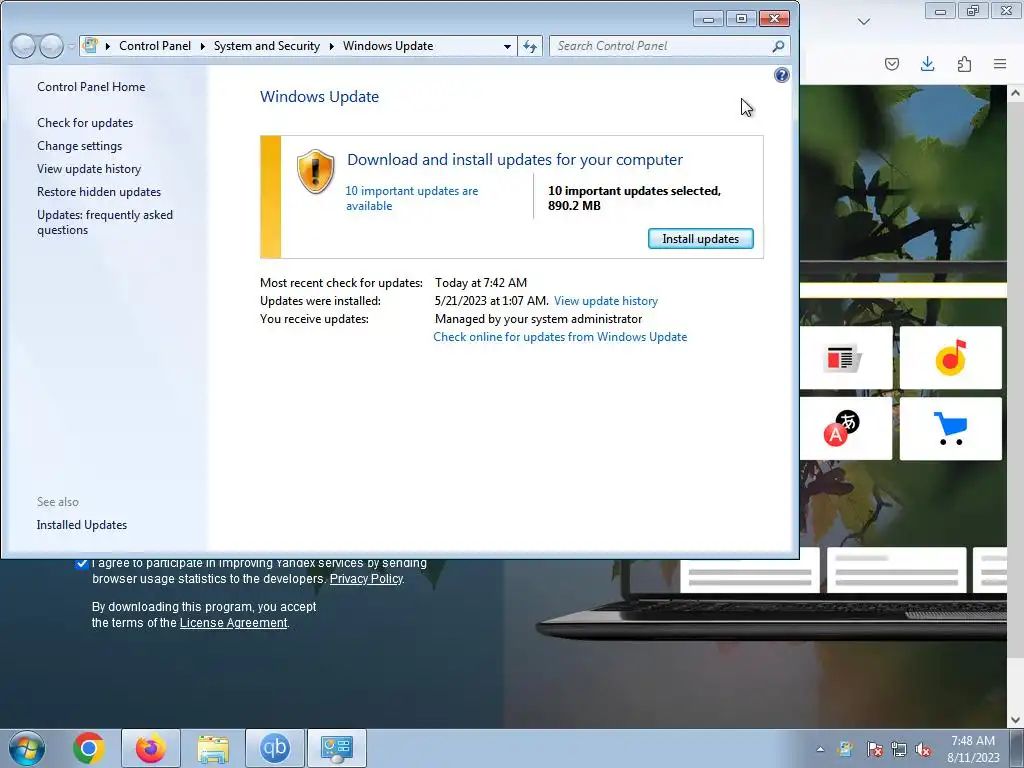Click the Control Panel taskbar button
1024x768 pixels.
tap(337, 748)
